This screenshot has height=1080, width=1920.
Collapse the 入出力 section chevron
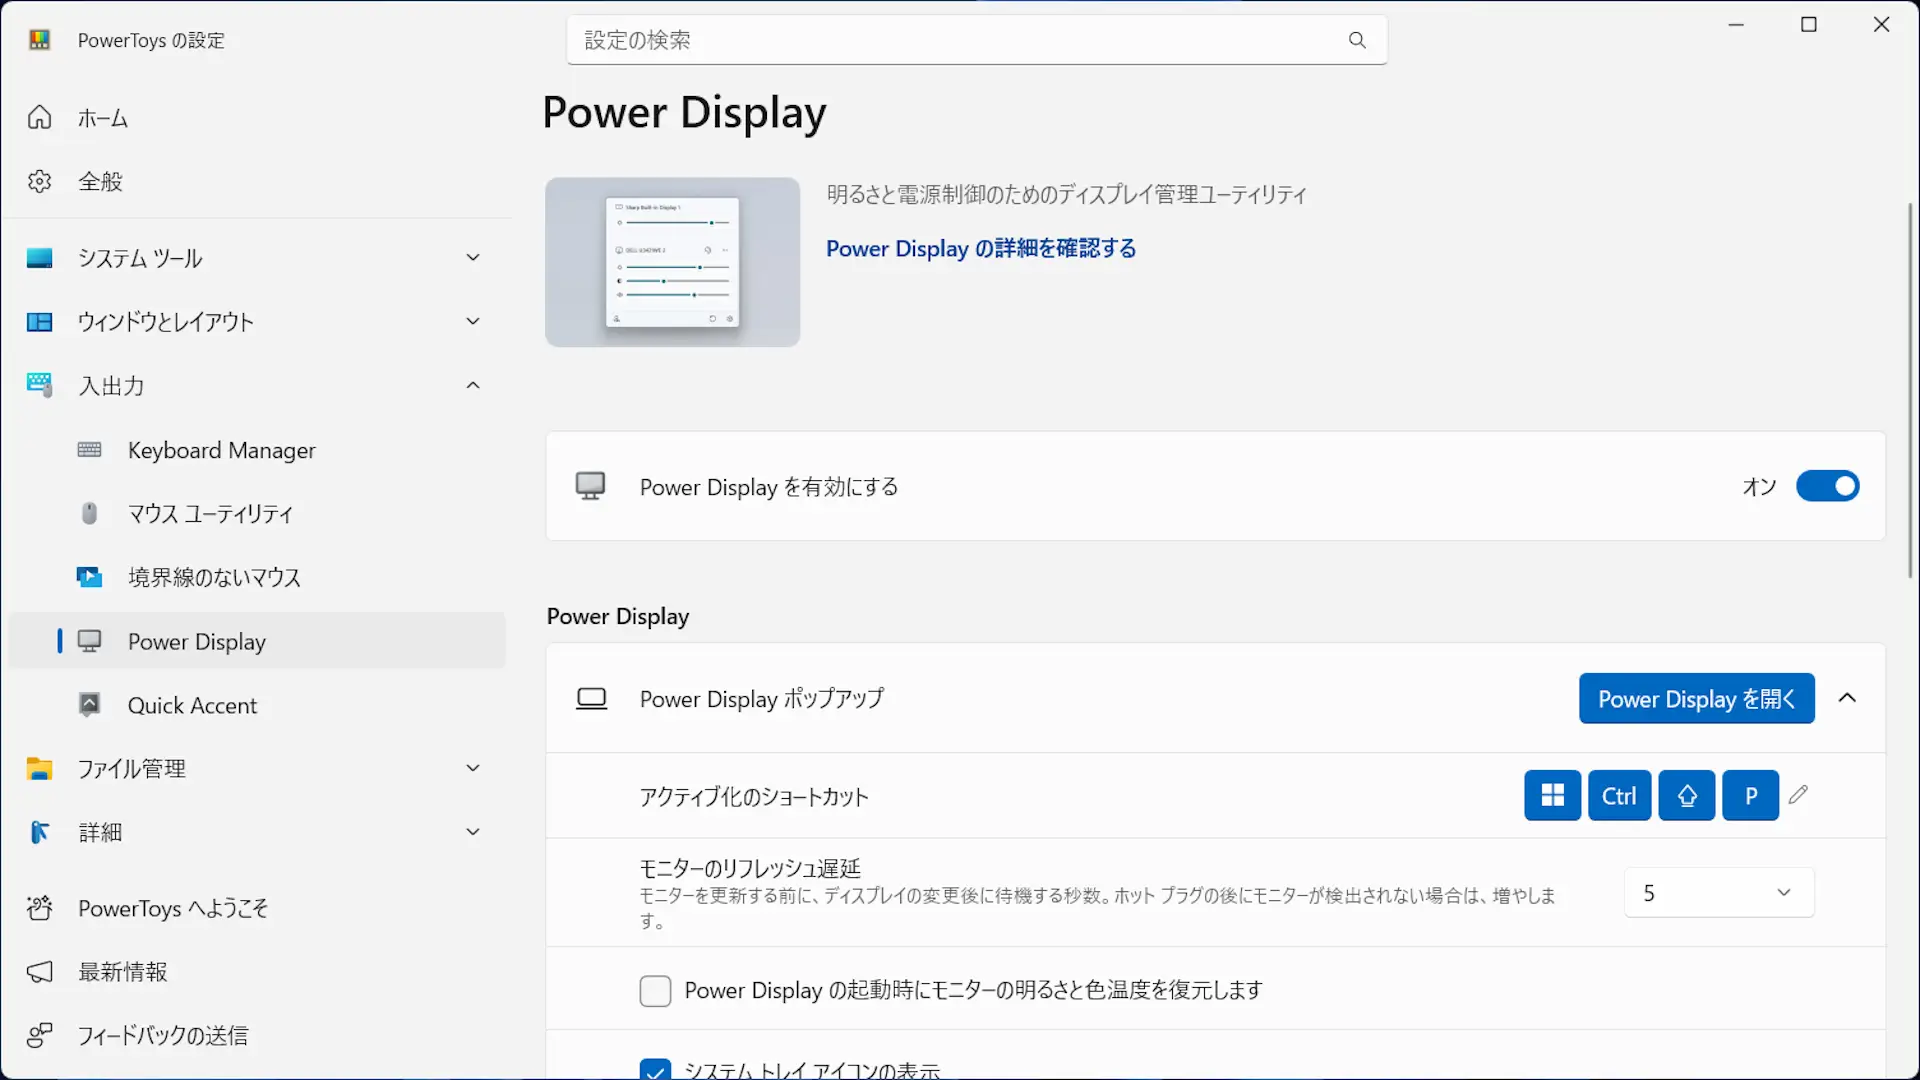click(x=473, y=385)
